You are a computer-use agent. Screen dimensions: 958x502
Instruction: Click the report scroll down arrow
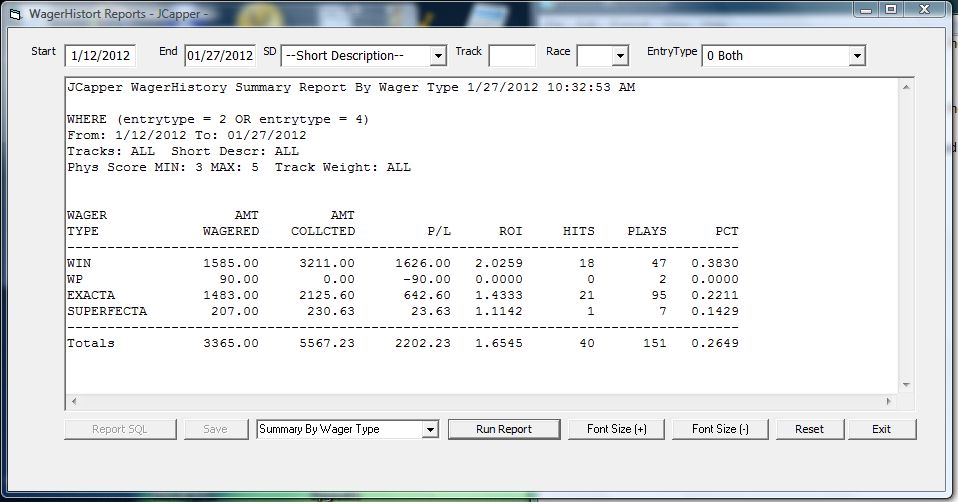coord(906,385)
